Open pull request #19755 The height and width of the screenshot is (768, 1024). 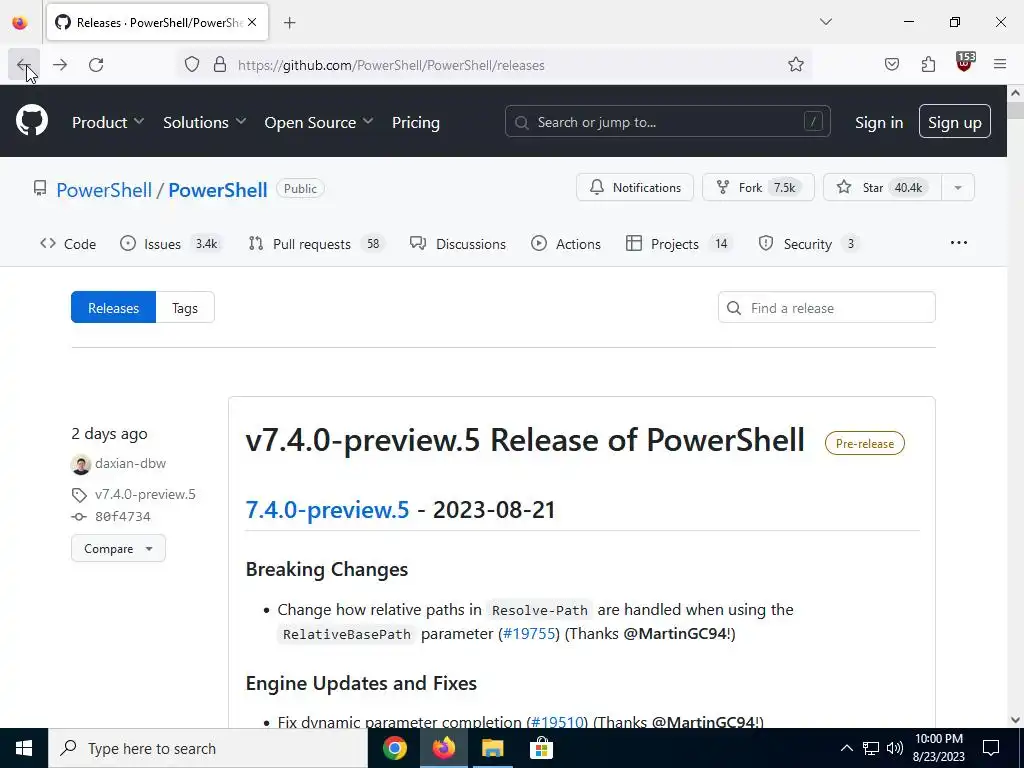point(529,633)
